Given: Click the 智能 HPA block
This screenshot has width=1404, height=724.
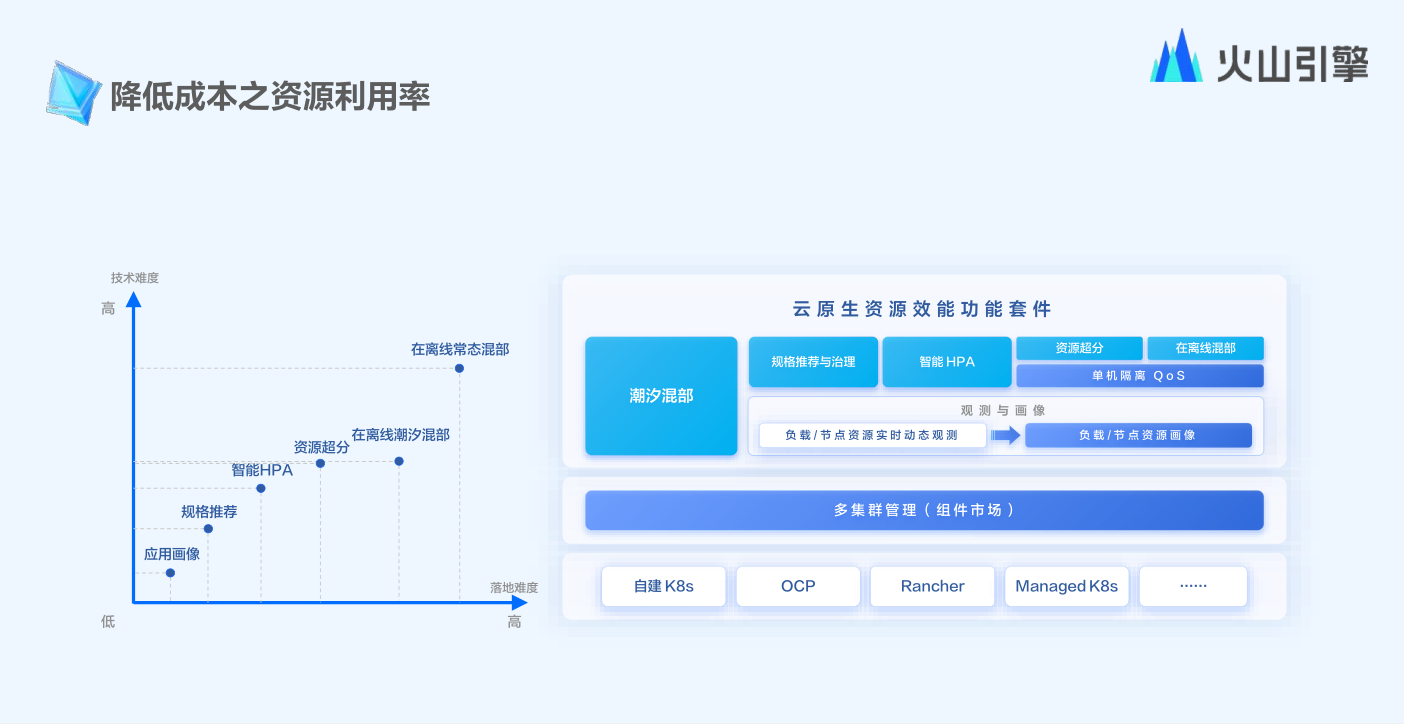Looking at the screenshot, I should [946, 362].
